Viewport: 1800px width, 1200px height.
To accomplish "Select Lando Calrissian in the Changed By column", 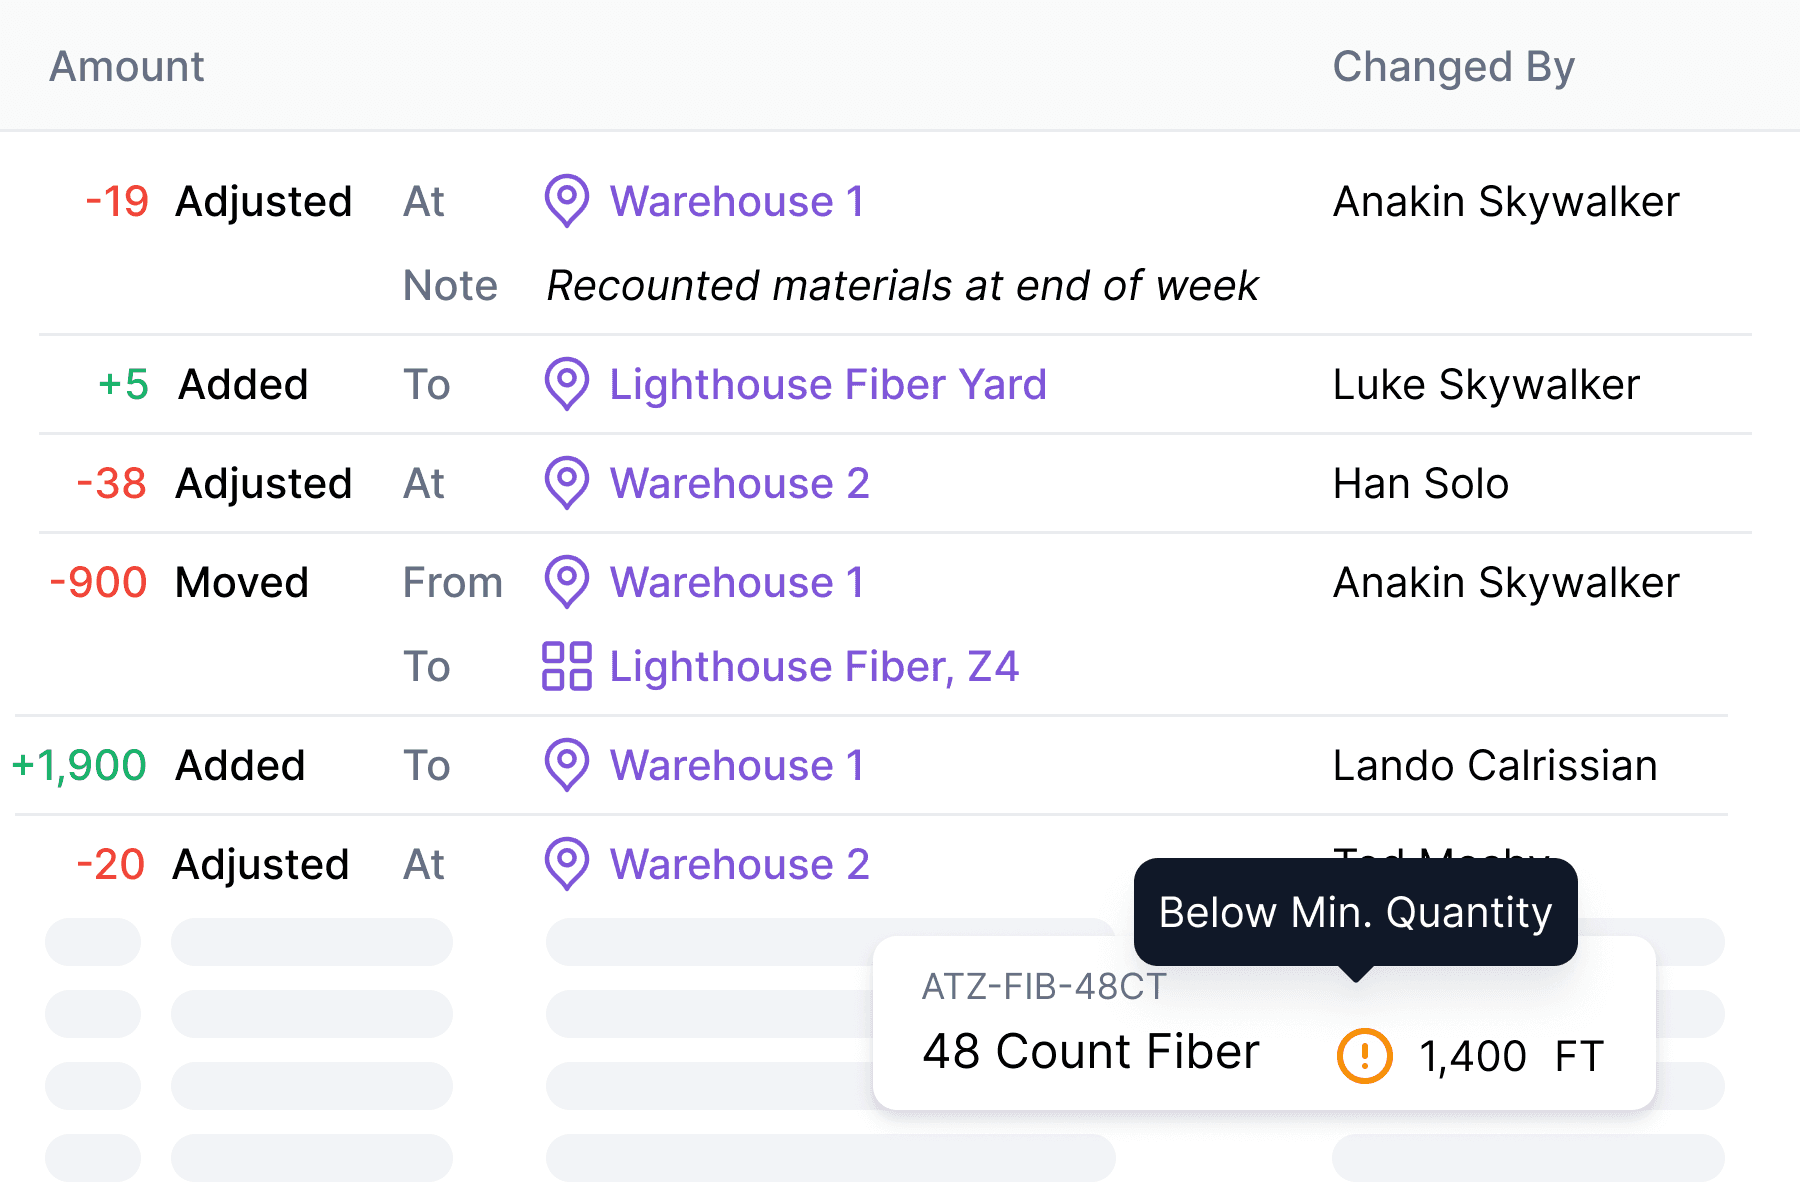I will click(1494, 765).
